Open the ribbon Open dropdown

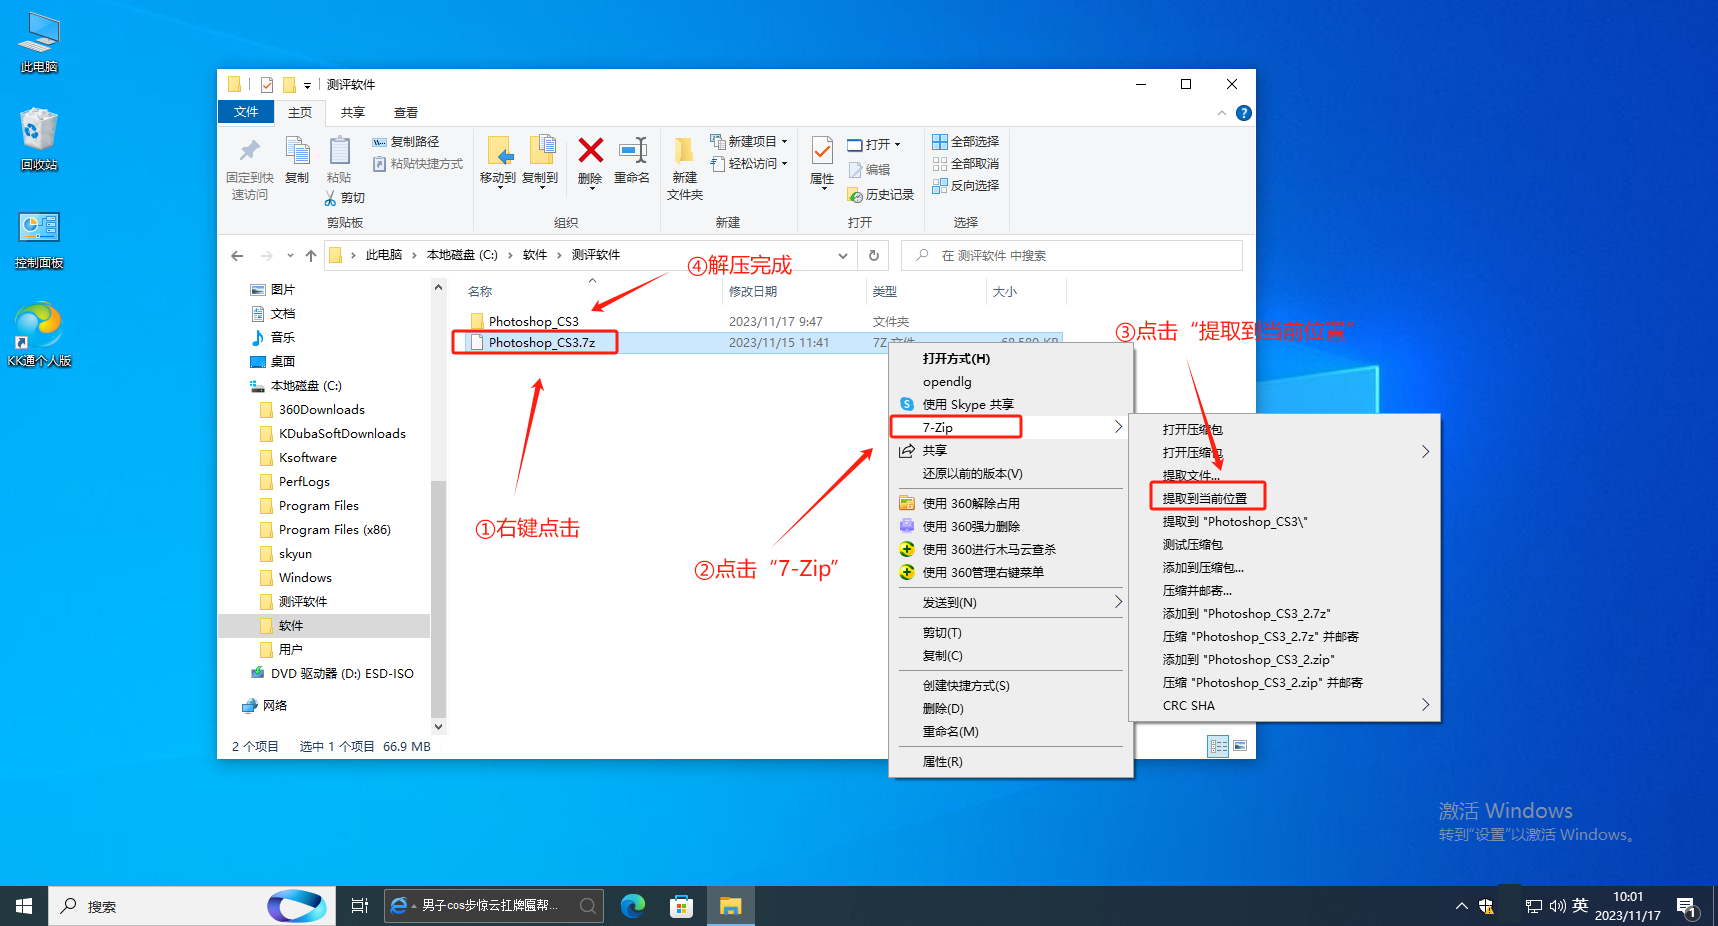tap(874, 144)
